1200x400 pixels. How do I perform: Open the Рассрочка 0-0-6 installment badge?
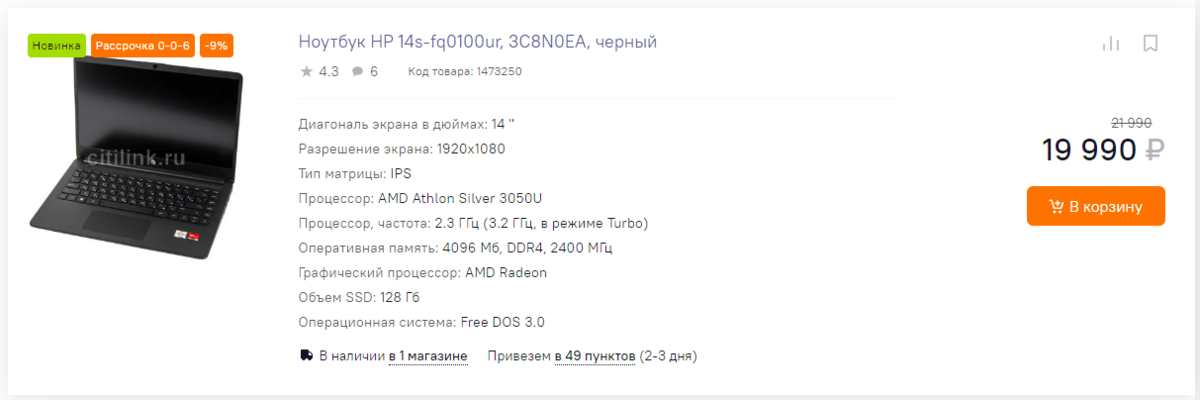[142, 46]
